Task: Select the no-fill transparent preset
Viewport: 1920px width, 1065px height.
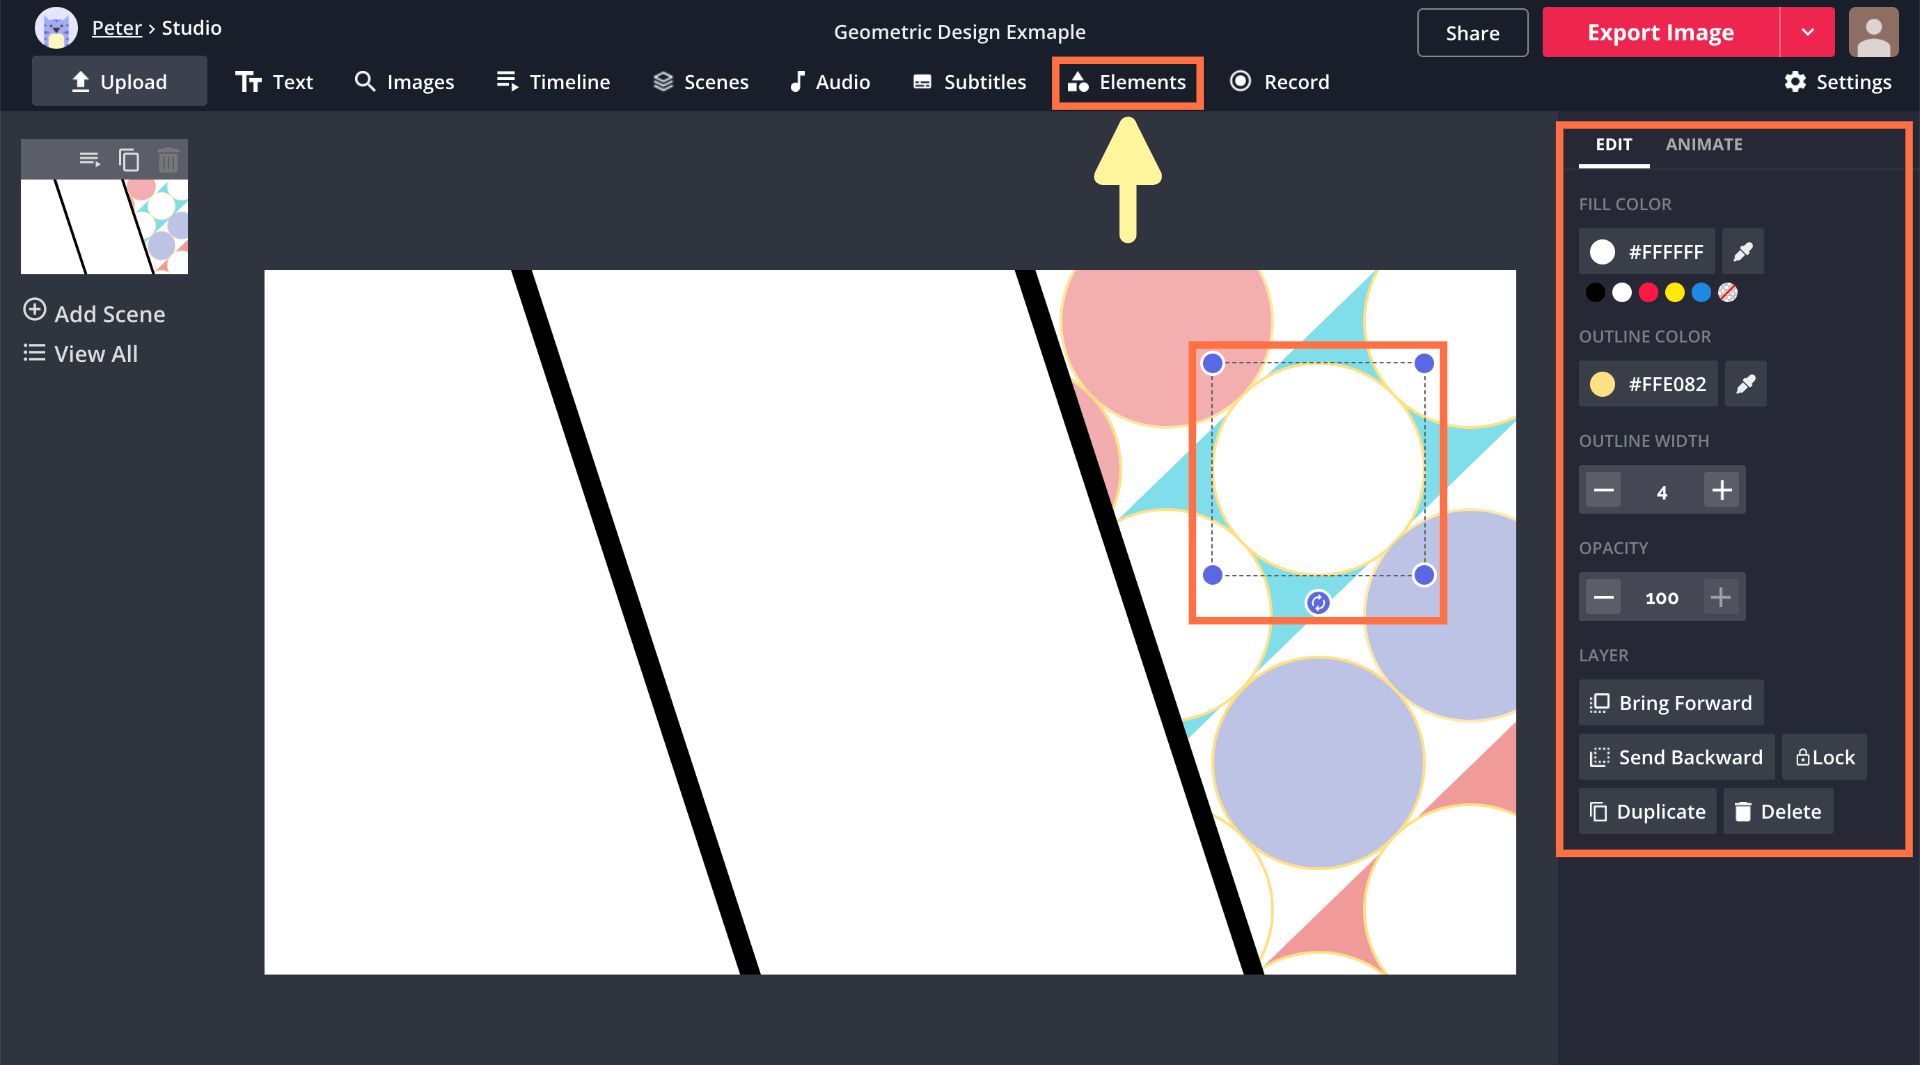Action: tap(1728, 293)
